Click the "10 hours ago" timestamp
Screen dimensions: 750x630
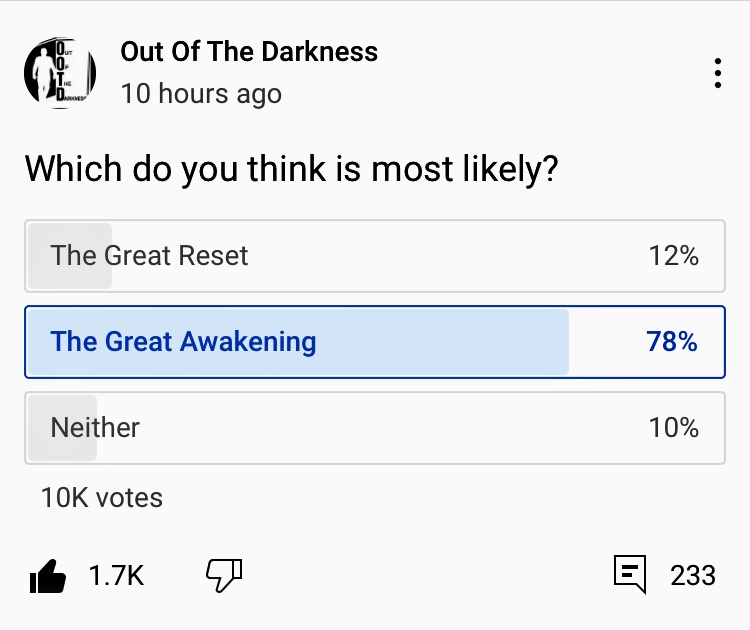[x=201, y=94]
